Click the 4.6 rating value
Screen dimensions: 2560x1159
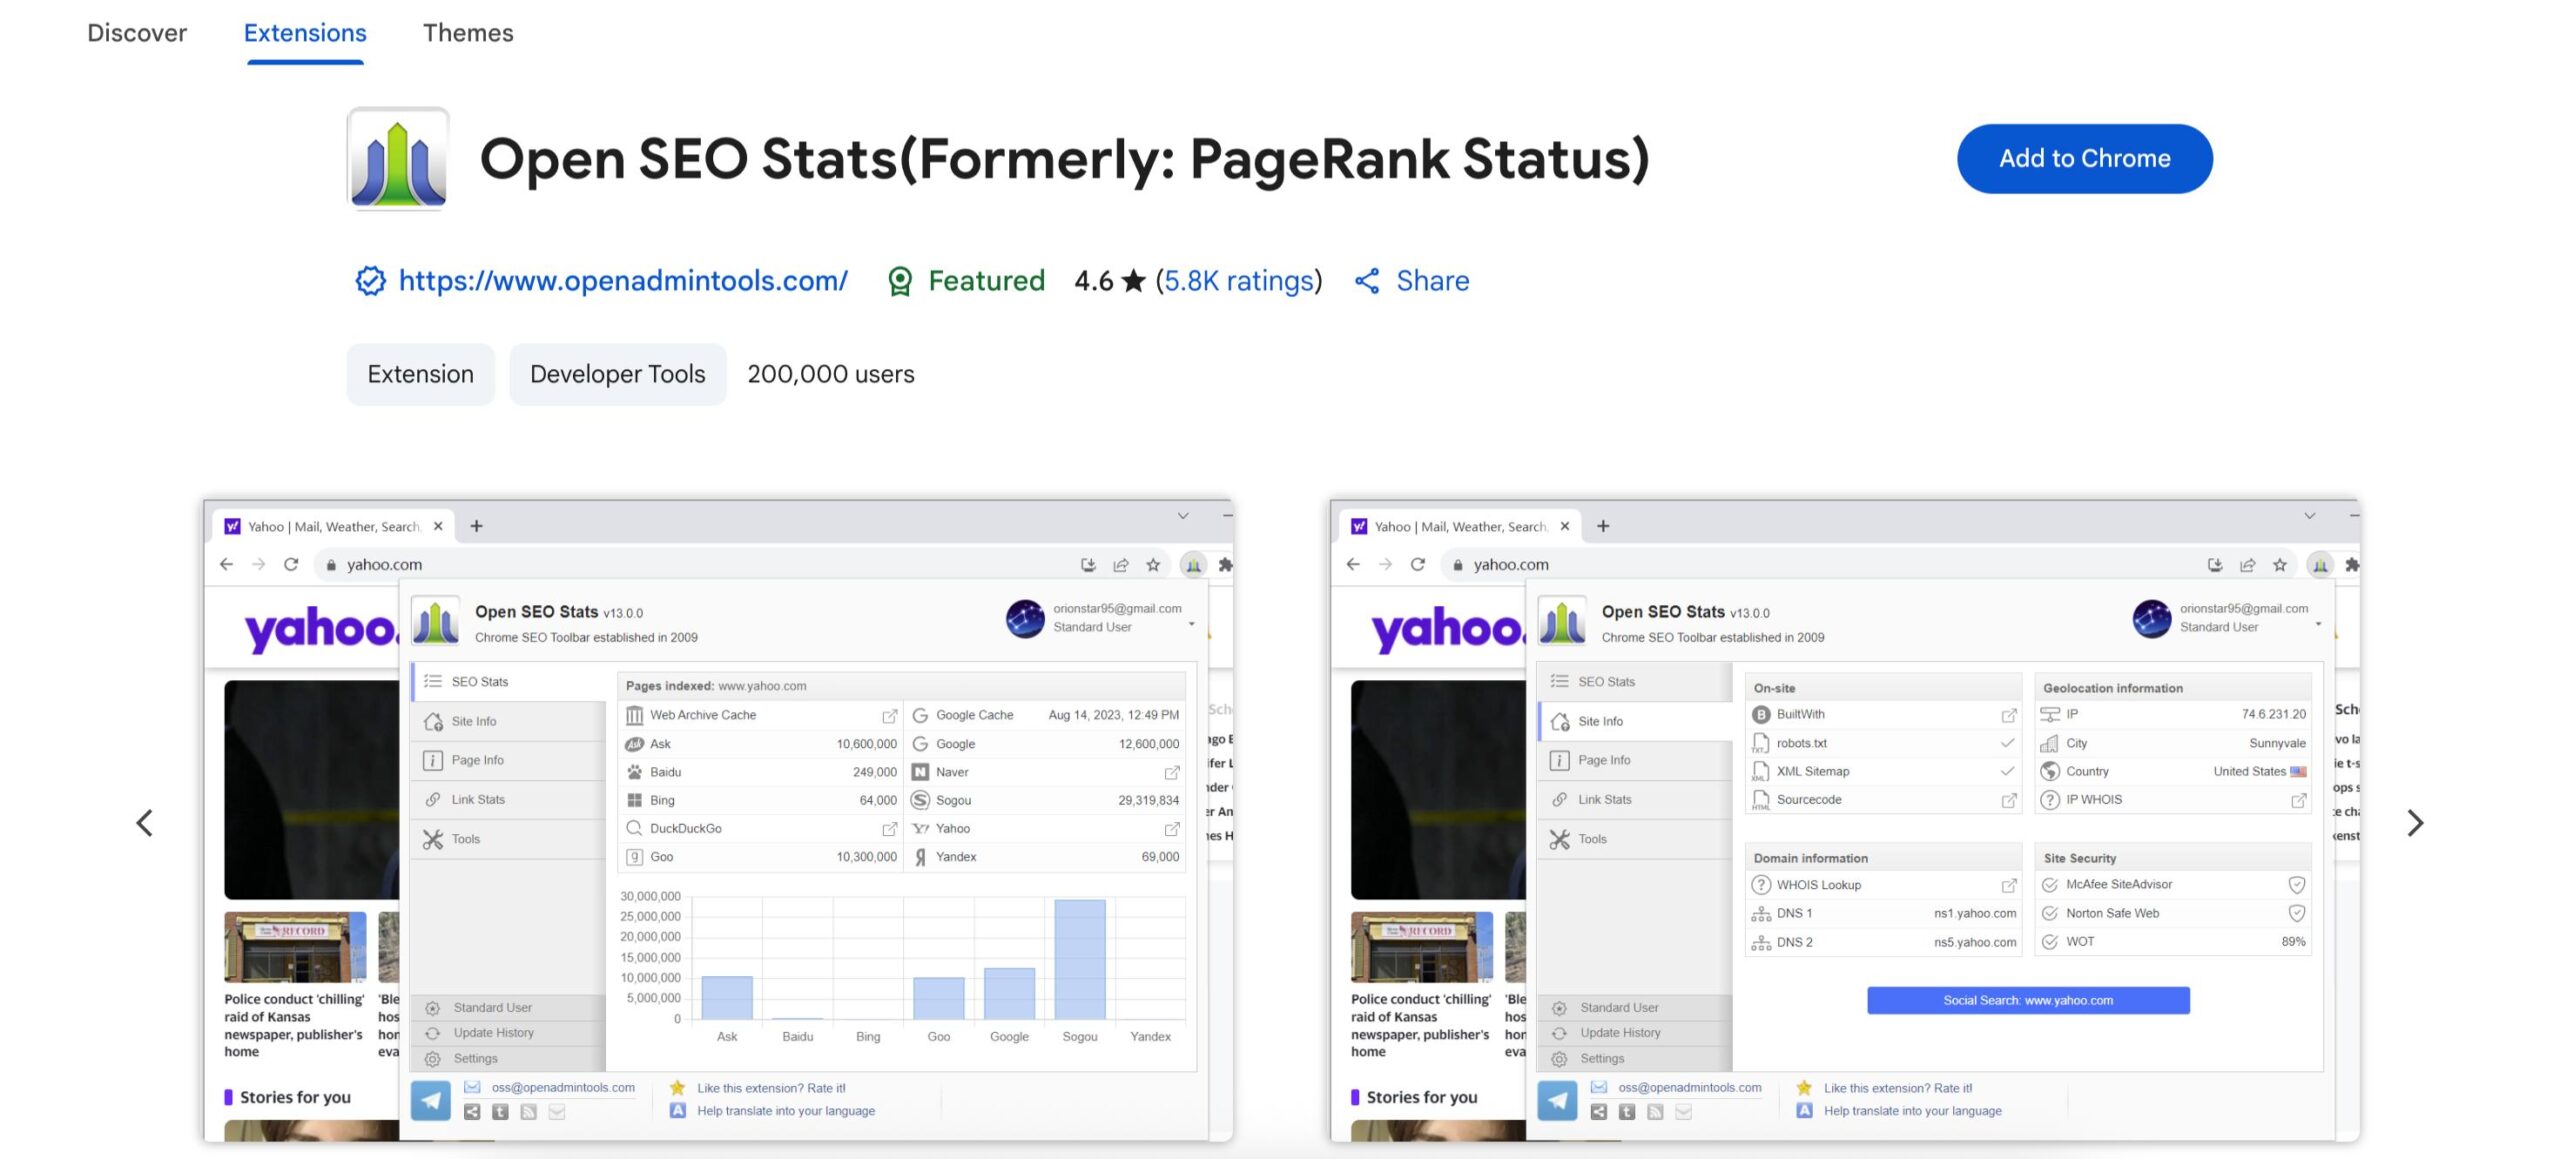[1093, 281]
